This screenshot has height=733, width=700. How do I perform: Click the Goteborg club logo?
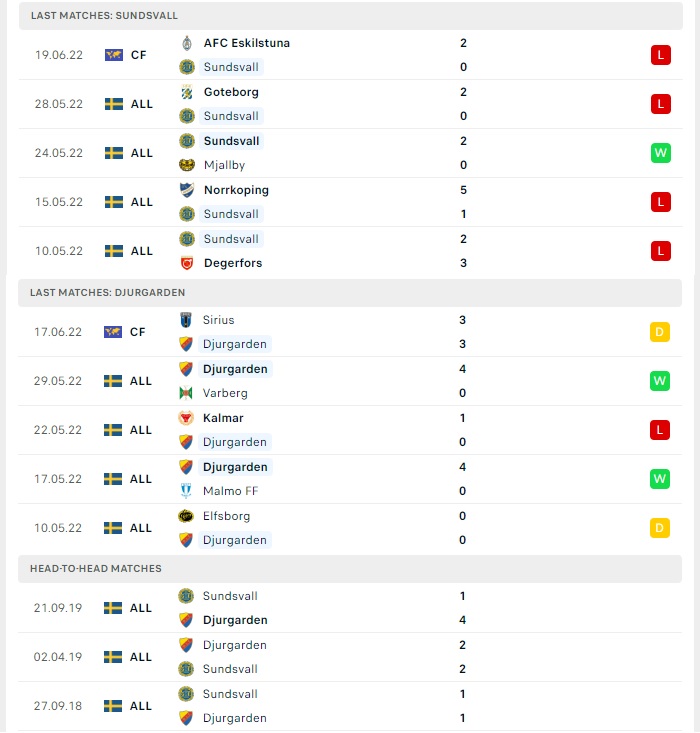tap(187, 92)
